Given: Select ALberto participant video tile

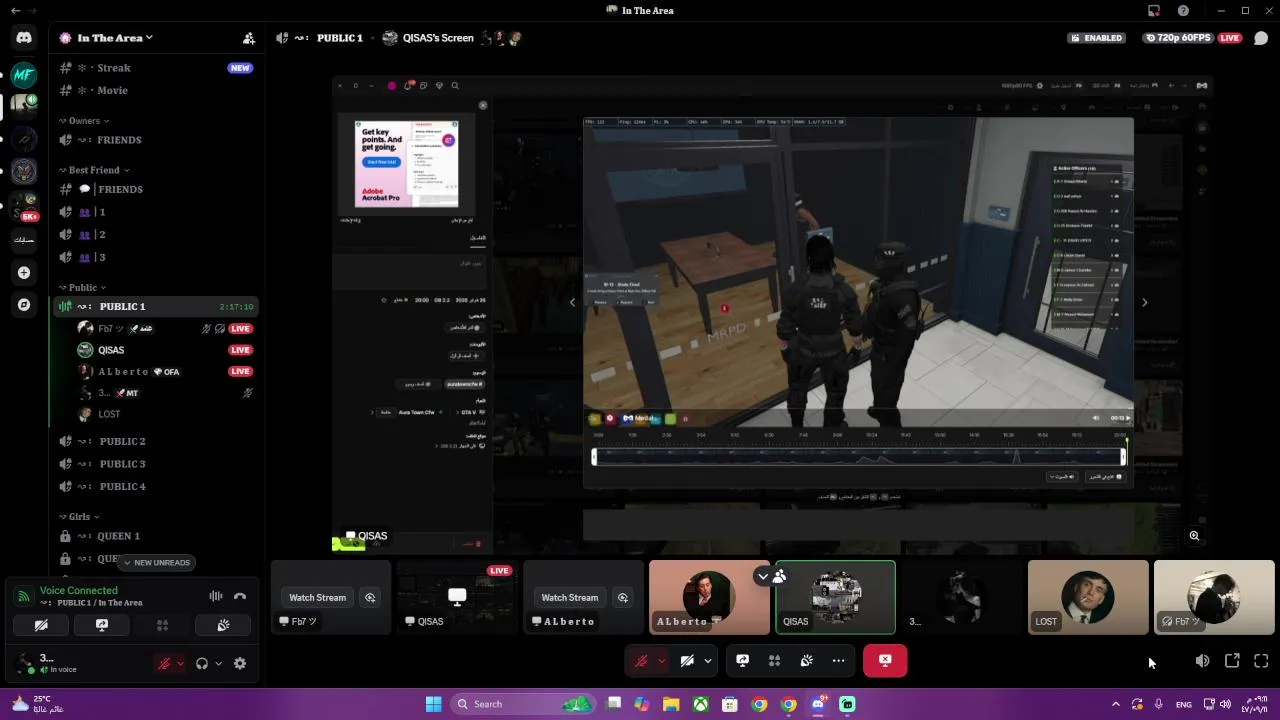Looking at the screenshot, I should (x=709, y=597).
